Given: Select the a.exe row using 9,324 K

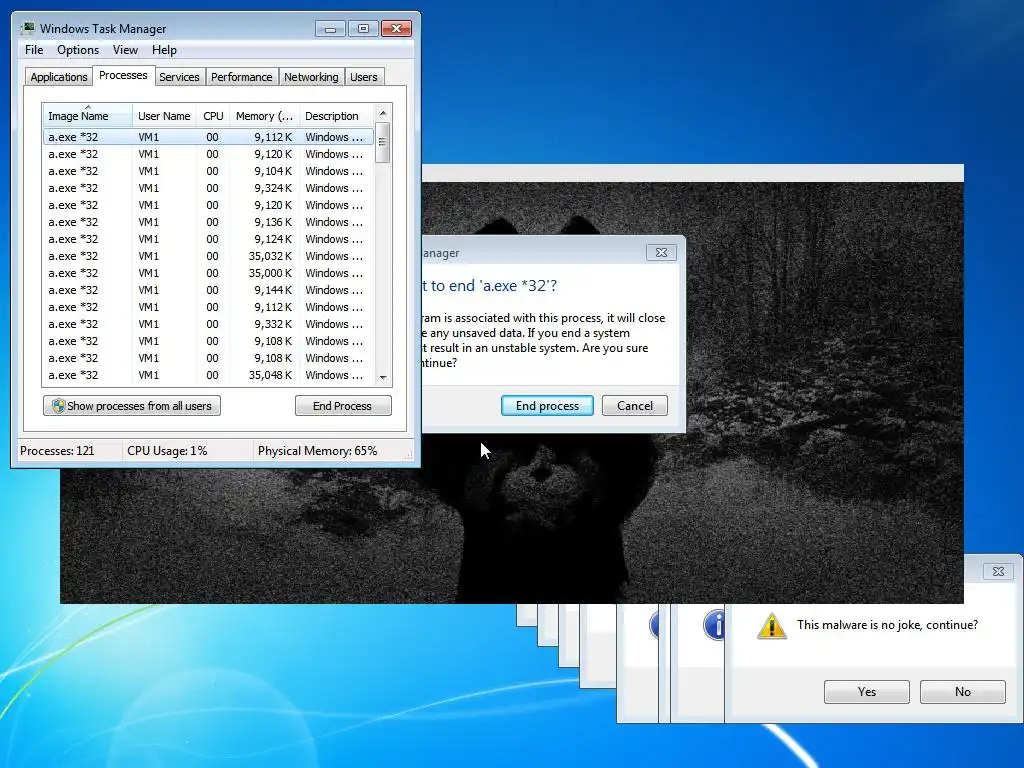Looking at the screenshot, I should pos(208,188).
